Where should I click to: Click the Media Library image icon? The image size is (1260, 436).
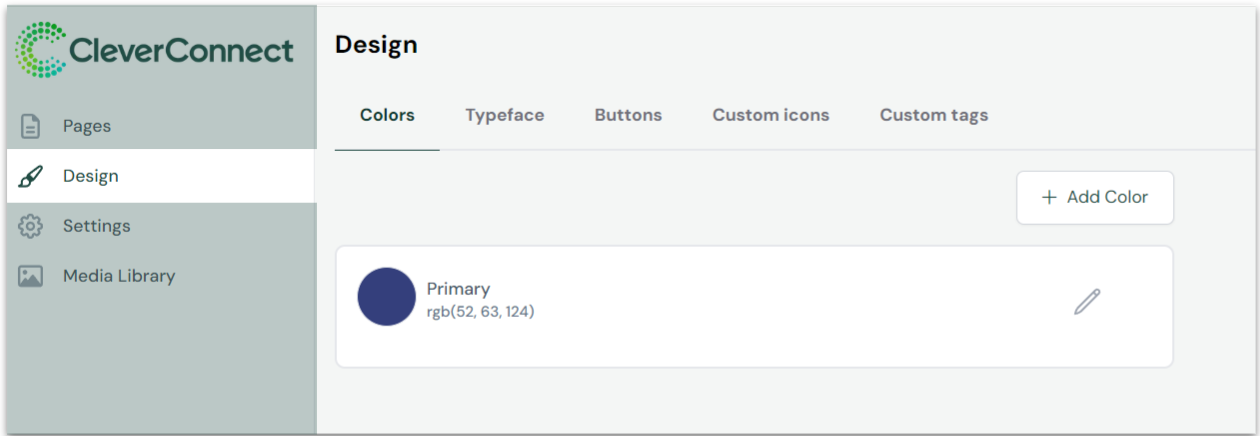31,277
